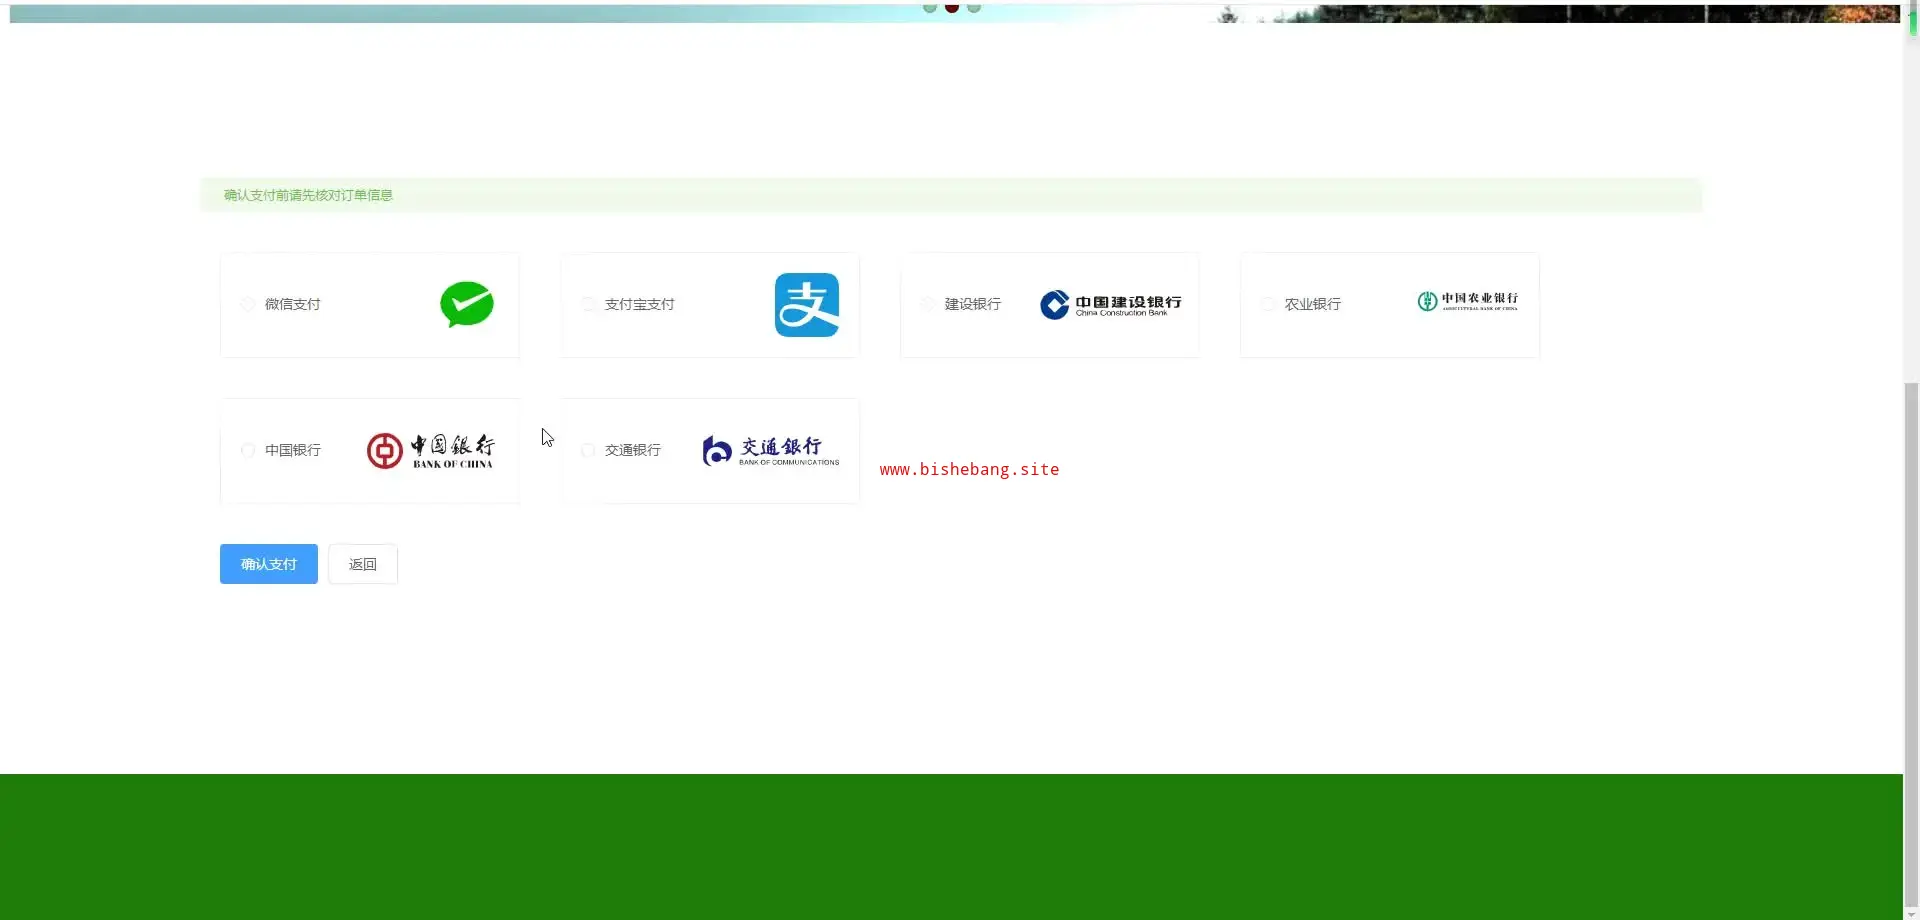This screenshot has height=920, width=1920.
Task: Click the 建设银行 label text
Action: click(x=973, y=304)
